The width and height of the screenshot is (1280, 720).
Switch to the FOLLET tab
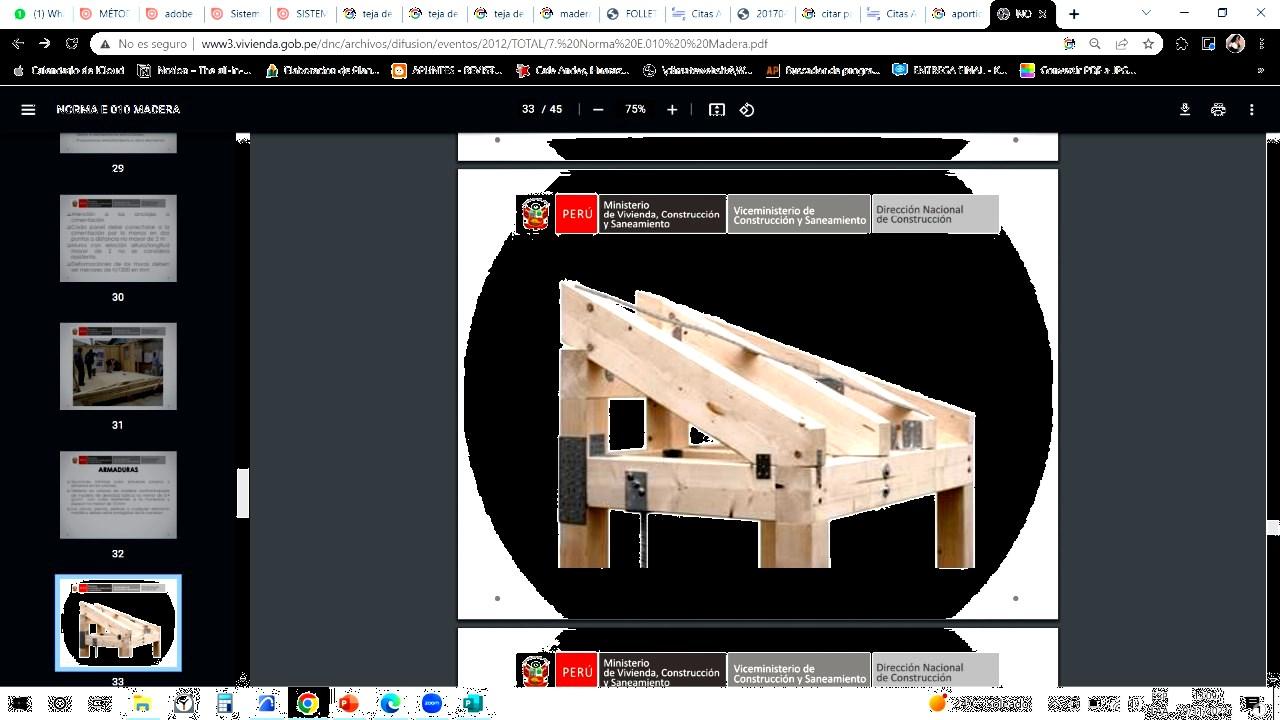click(632, 14)
